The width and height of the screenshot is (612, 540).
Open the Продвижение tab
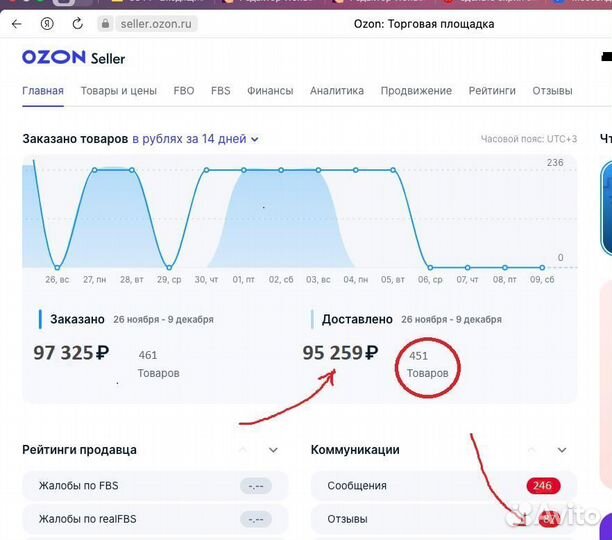tap(416, 91)
